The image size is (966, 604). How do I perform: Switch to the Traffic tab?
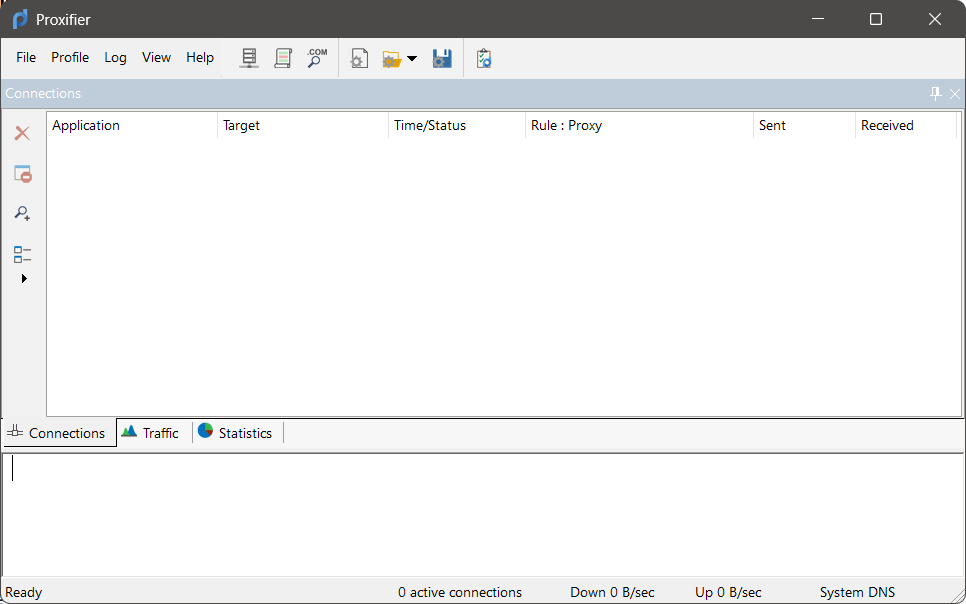[x=150, y=433]
